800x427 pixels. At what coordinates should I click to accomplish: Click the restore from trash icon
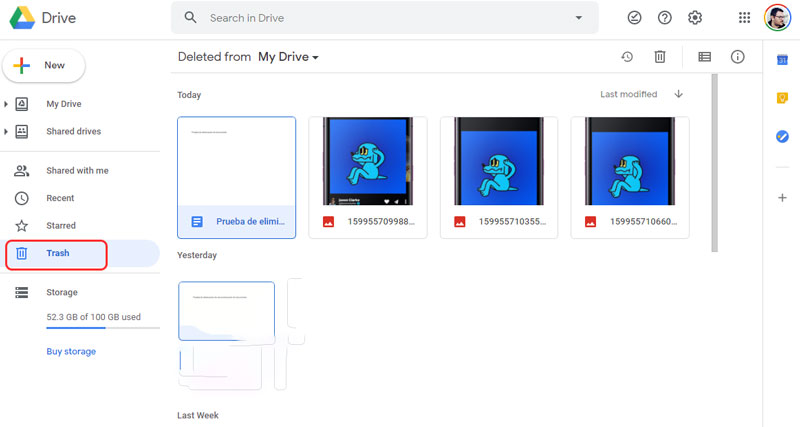tap(627, 57)
